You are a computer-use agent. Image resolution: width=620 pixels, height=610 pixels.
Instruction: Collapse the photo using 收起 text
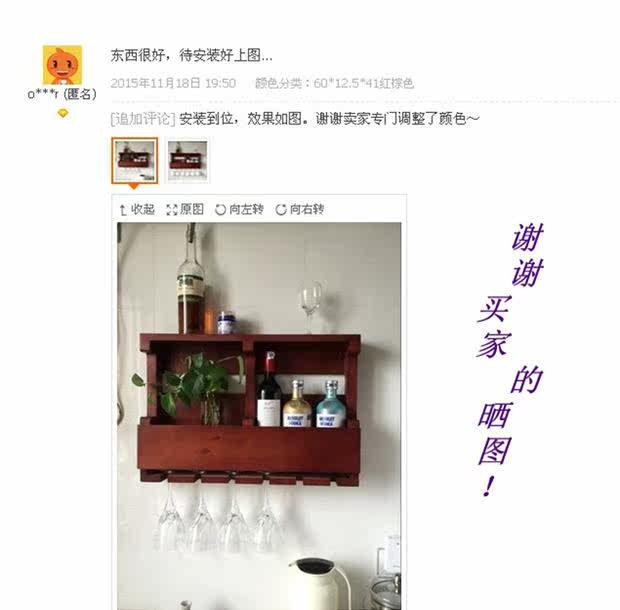(143, 209)
